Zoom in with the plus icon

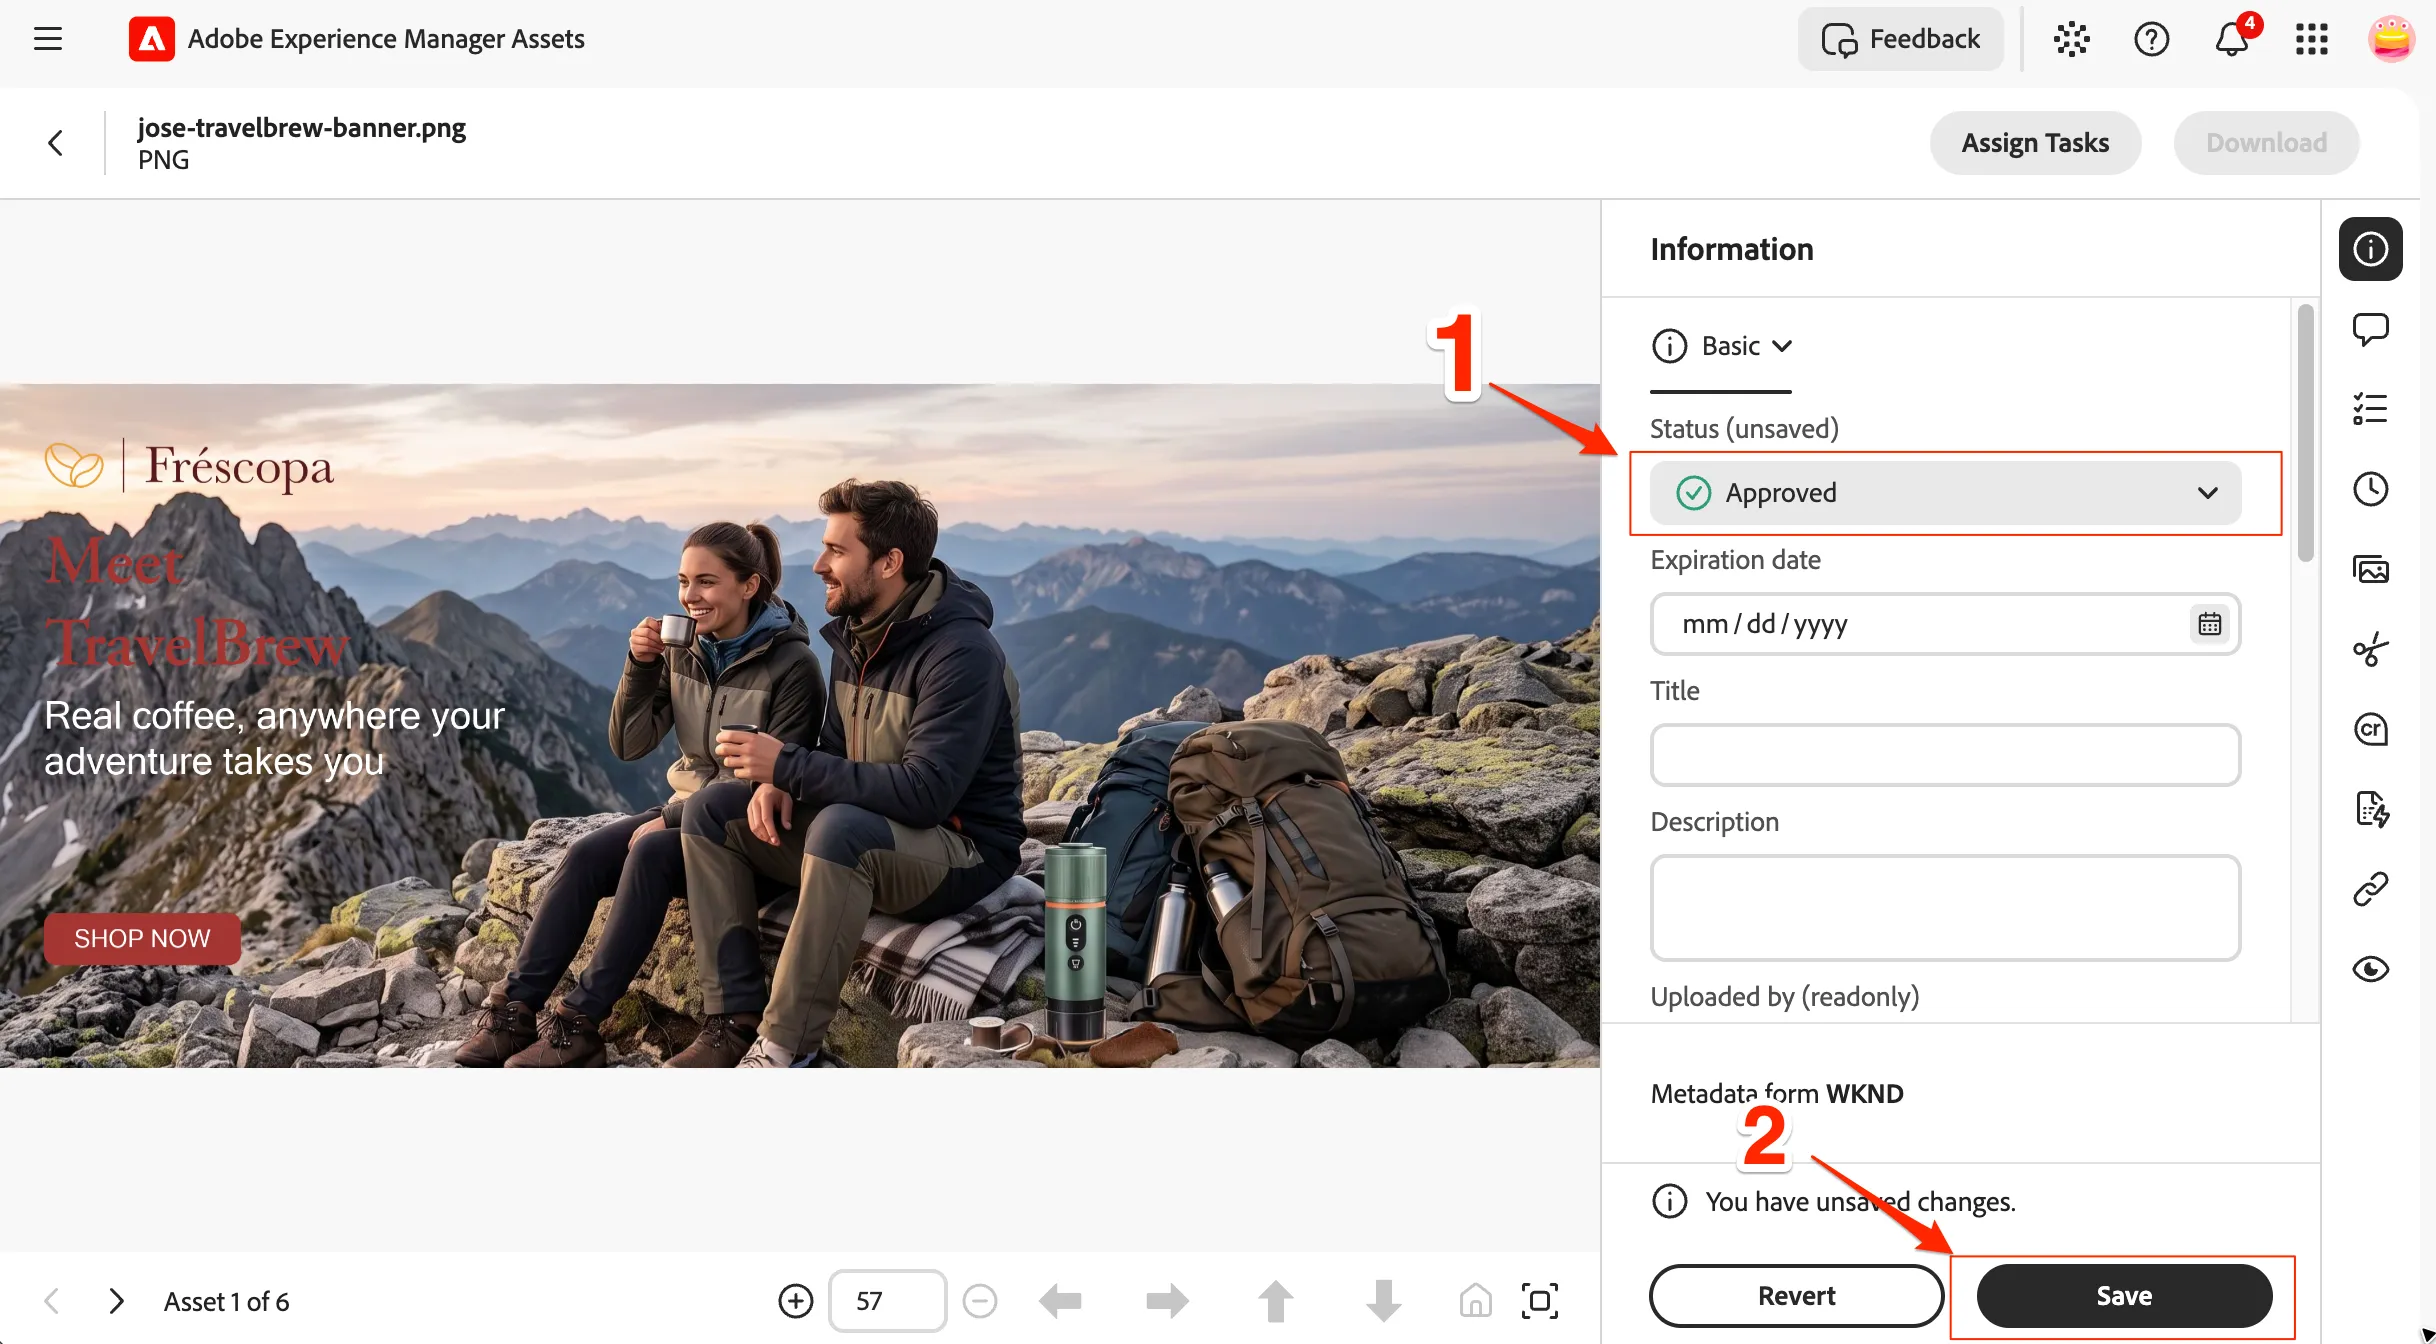pos(796,1301)
